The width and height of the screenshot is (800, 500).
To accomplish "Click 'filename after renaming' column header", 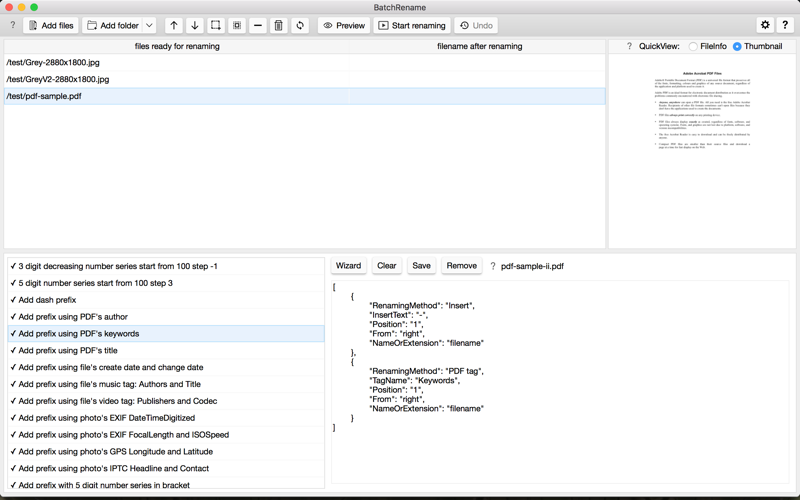I will 479,46.
